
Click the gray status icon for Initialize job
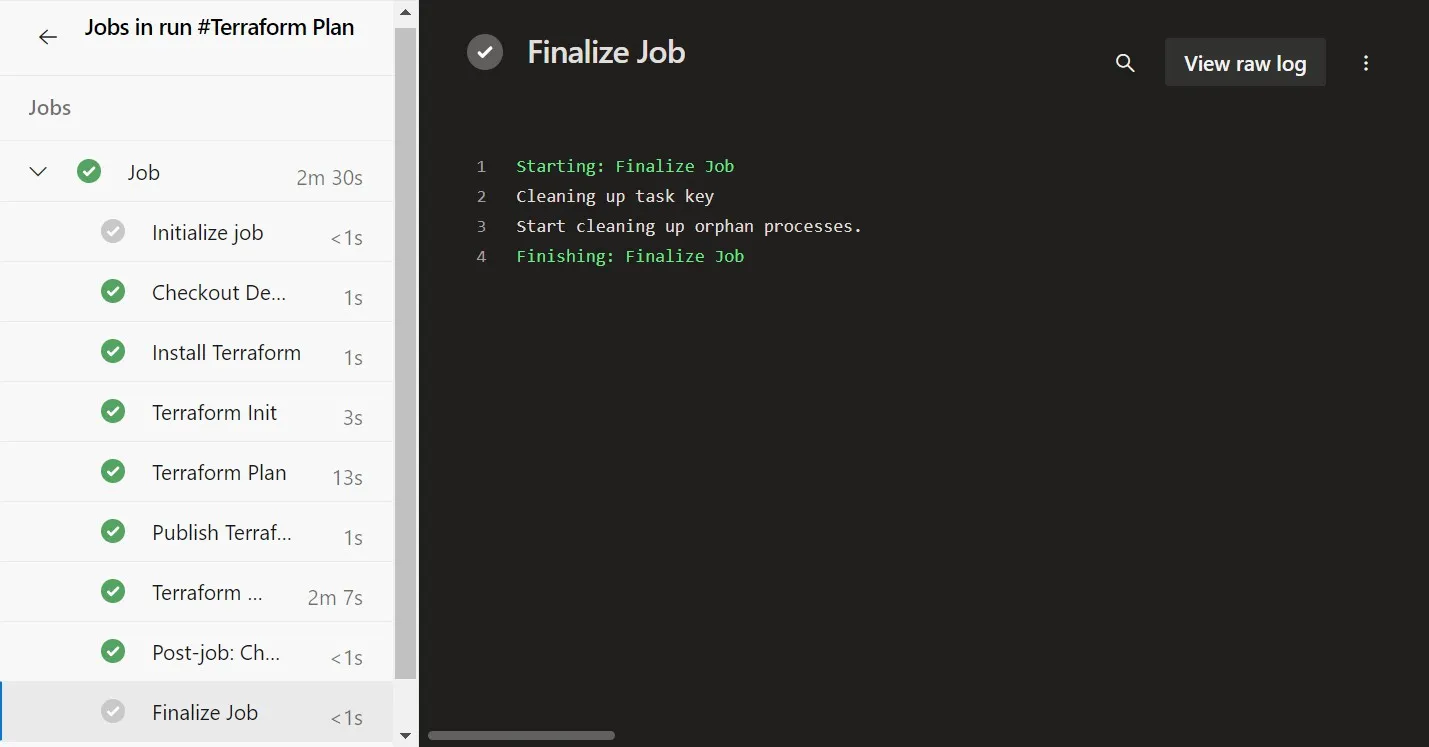pyautogui.click(x=113, y=232)
